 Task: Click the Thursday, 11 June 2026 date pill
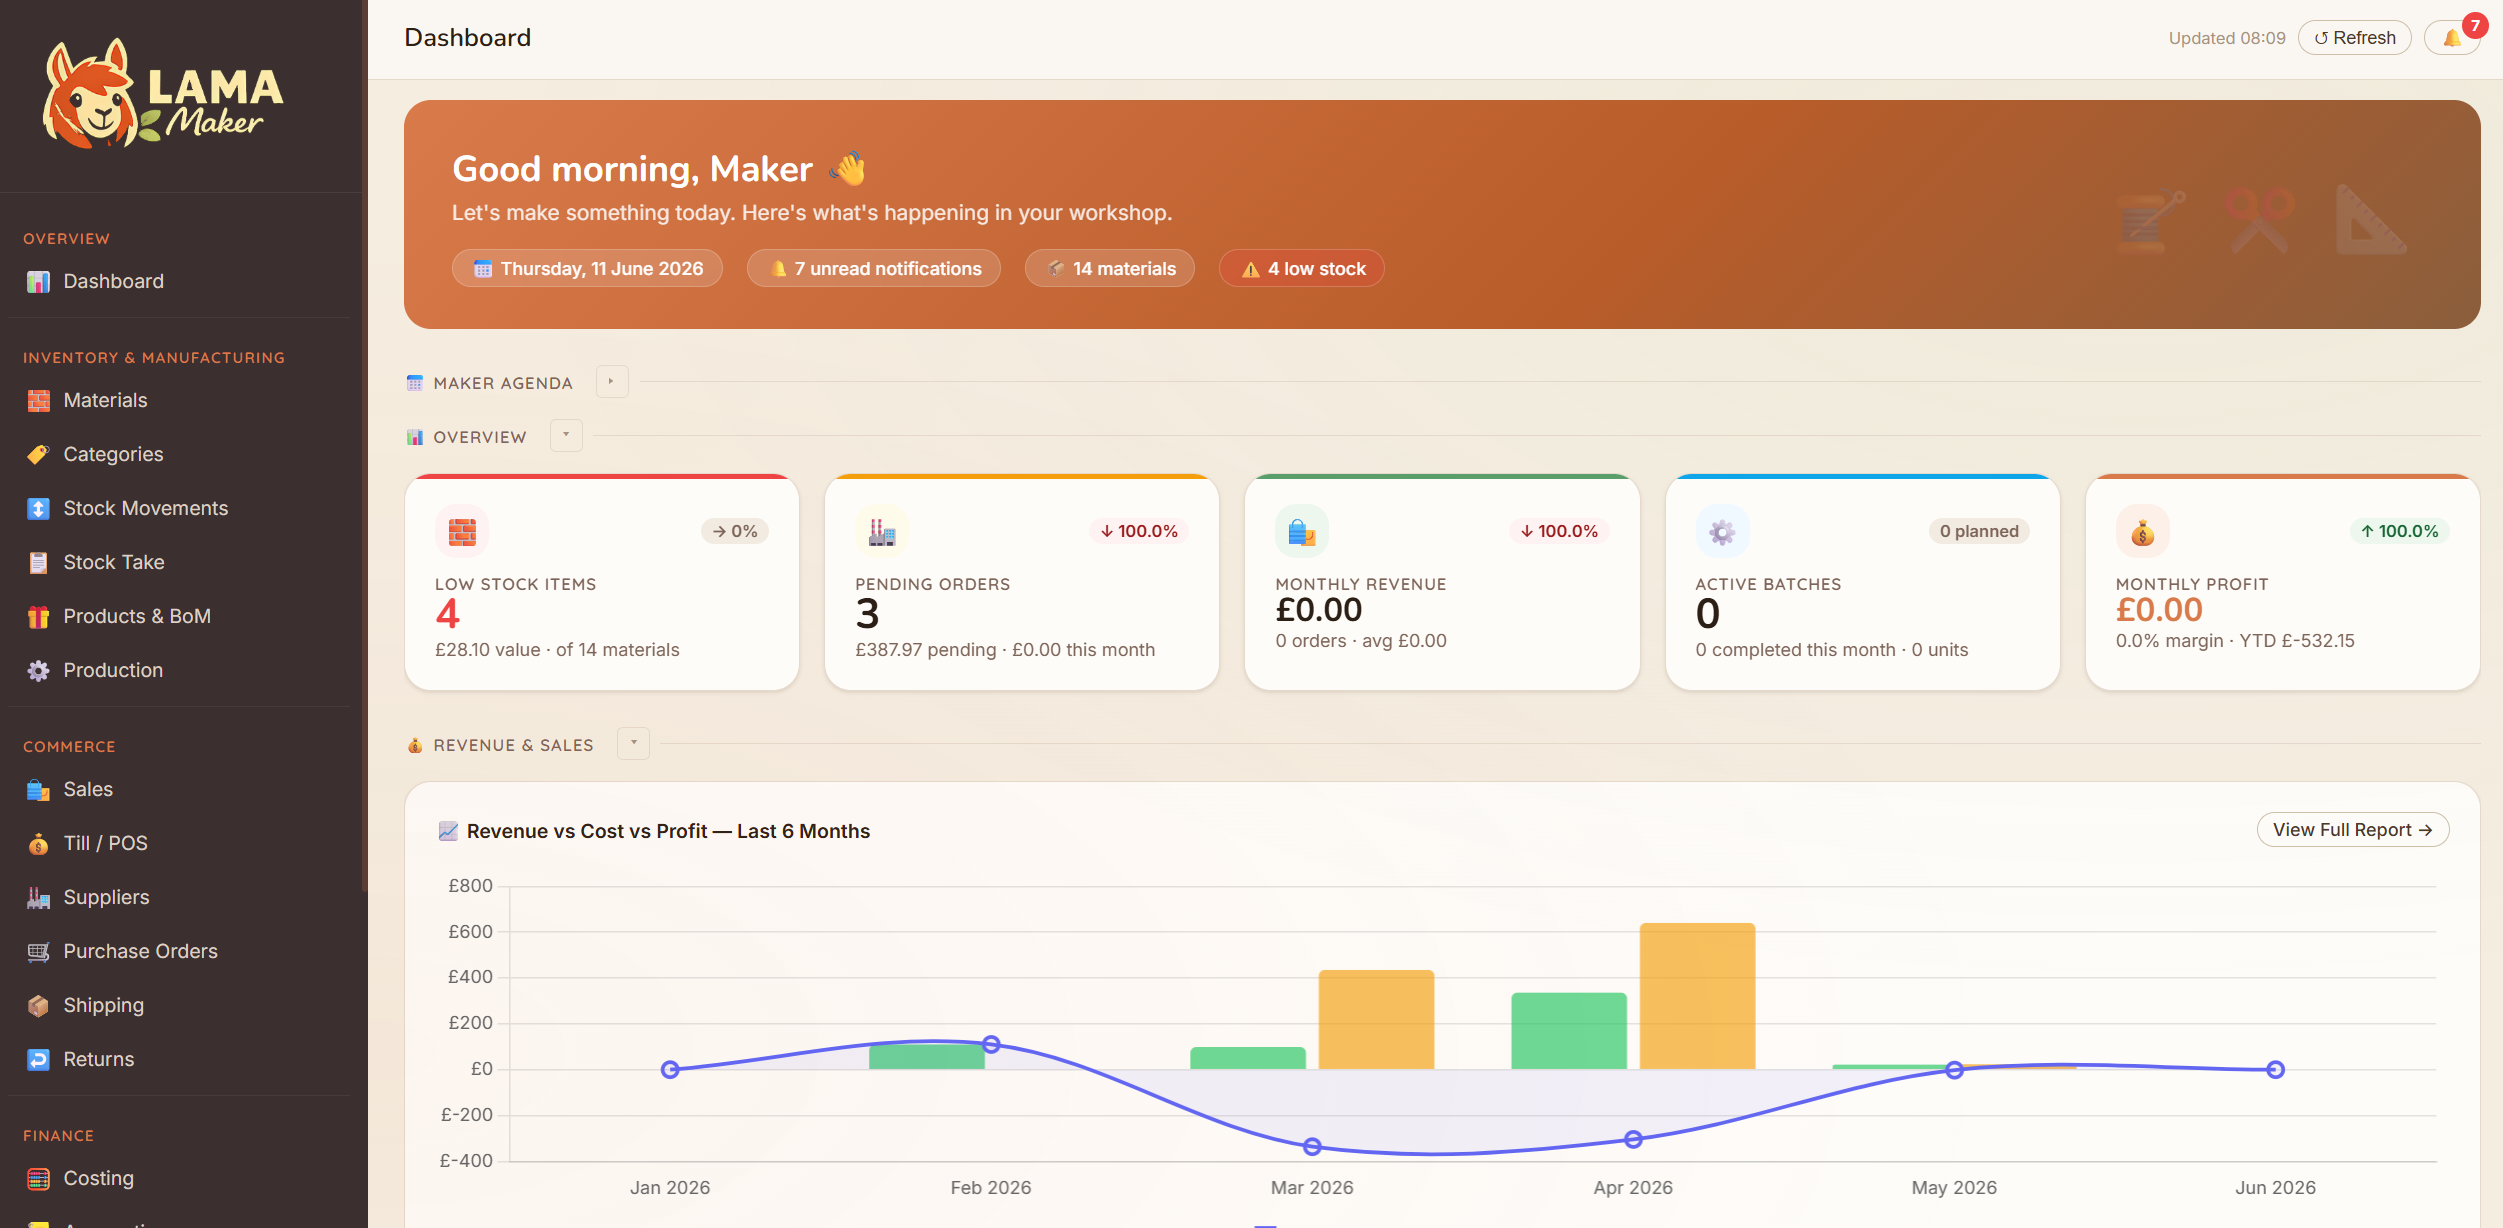tap(587, 269)
